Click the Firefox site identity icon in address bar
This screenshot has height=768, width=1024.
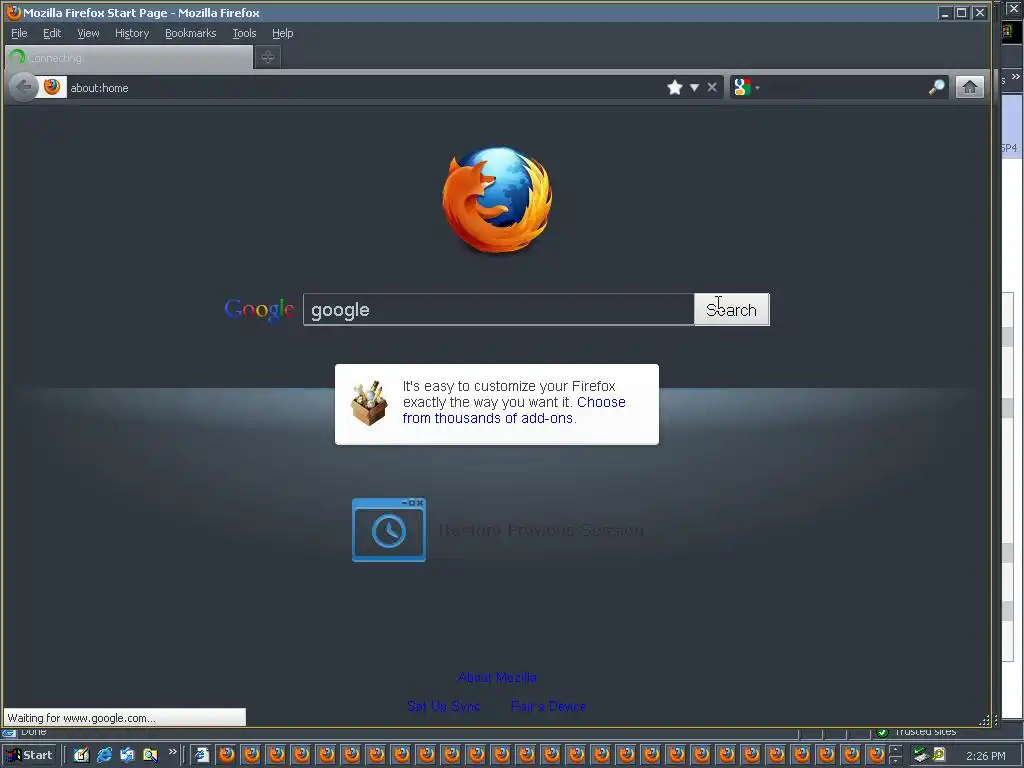[x=52, y=87]
